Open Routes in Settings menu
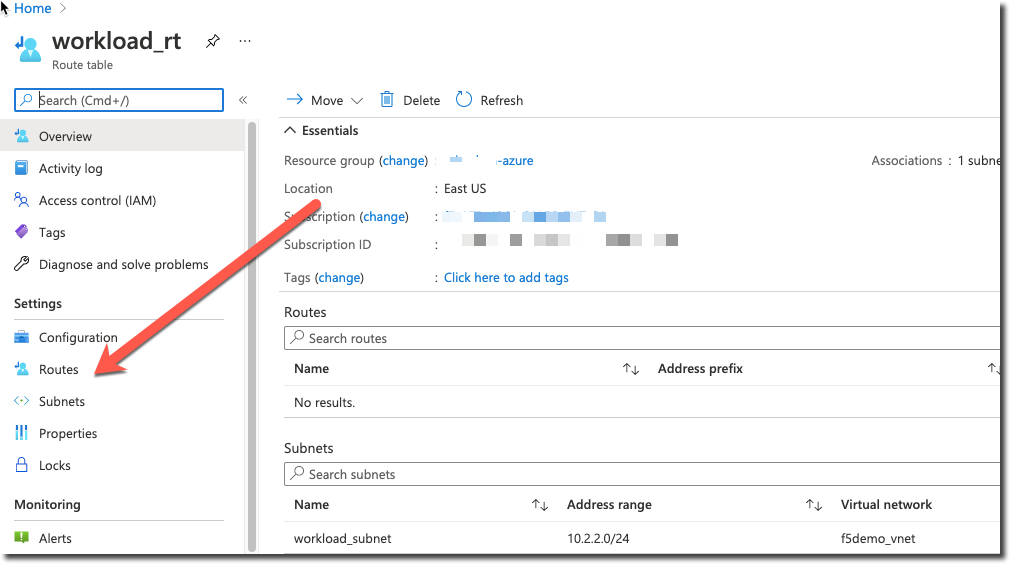The image size is (1010, 564). (x=58, y=369)
